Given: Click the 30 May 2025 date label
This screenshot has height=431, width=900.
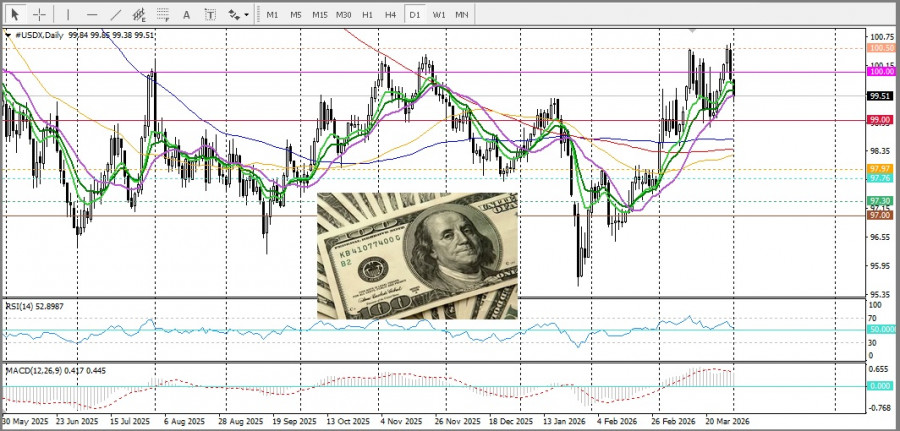Looking at the screenshot, I should point(25,421).
